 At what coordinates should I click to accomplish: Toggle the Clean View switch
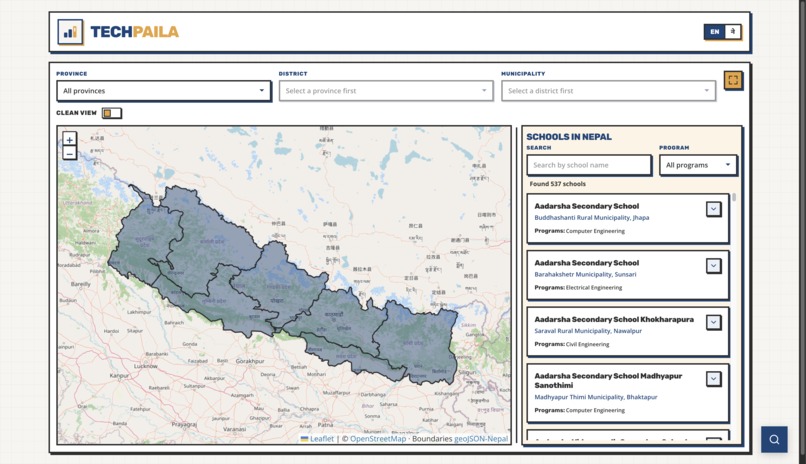click(x=112, y=113)
